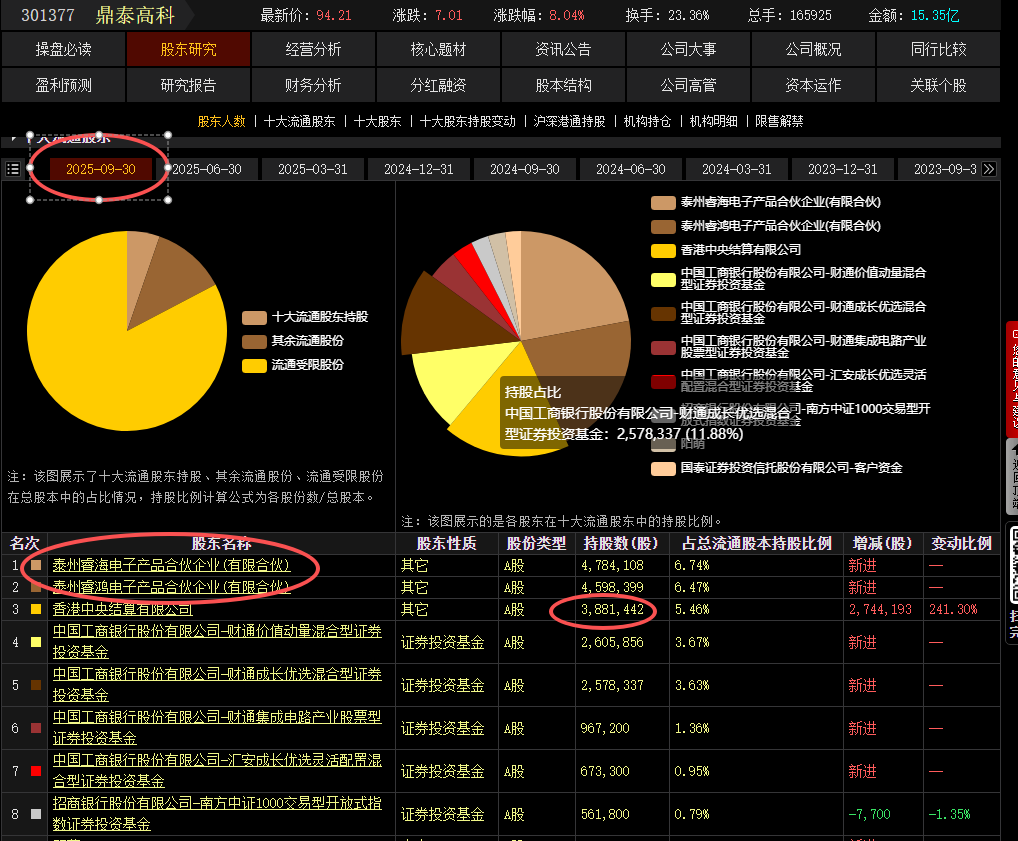
Task: Go to 公司大事 tab
Action: [688, 49]
